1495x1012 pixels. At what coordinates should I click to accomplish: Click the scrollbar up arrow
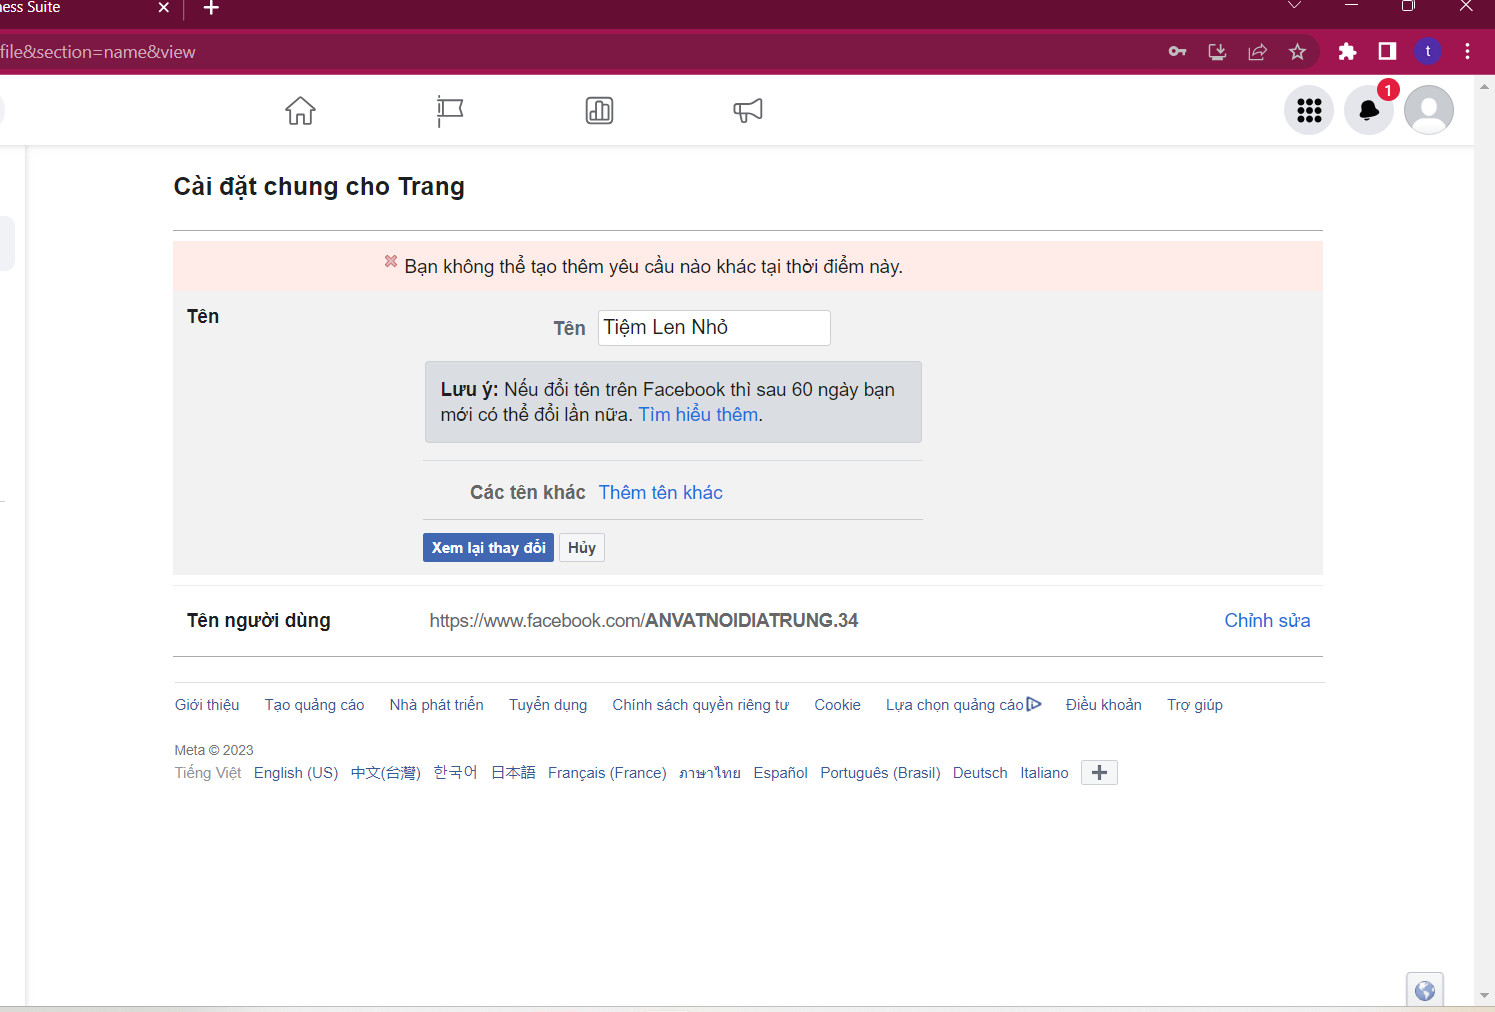point(1484,86)
